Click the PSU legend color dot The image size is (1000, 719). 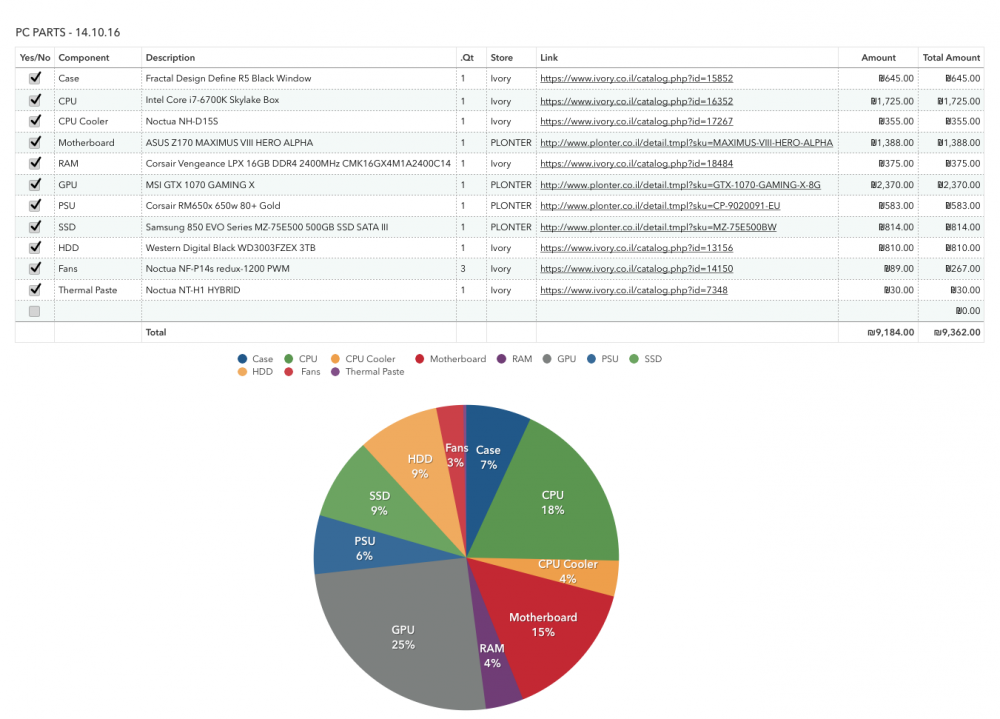(x=591, y=359)
